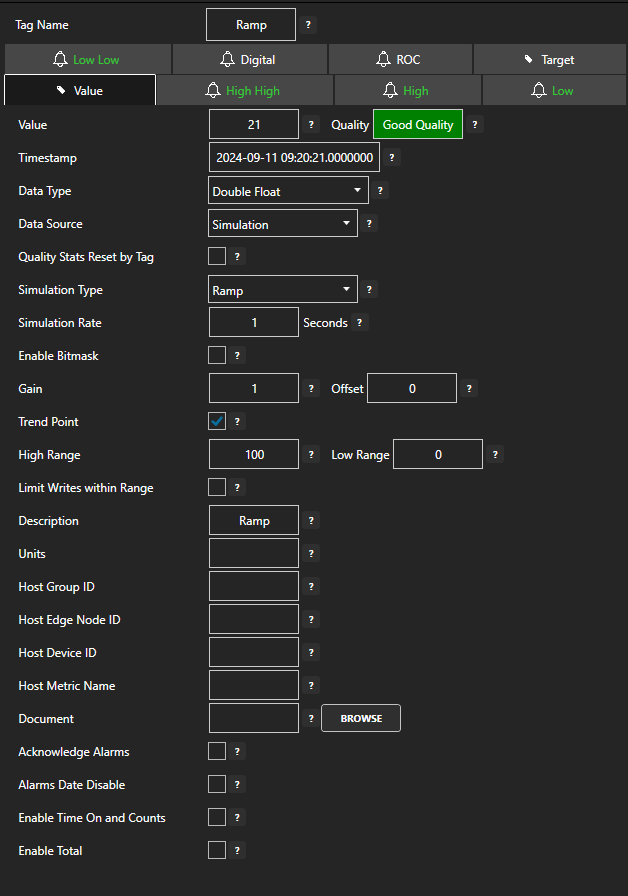
Task: Open the Simulation Type dropdown
Action: point(283,290)
